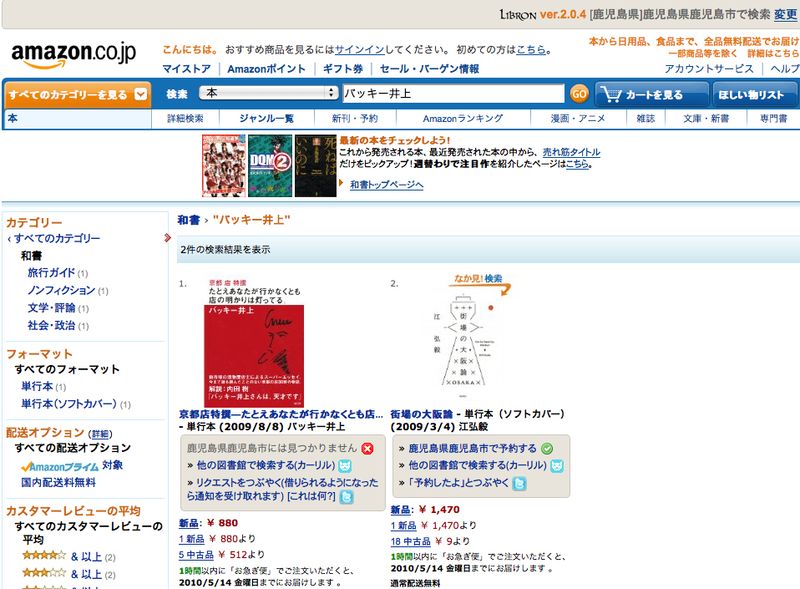Filter by 単行本 format

[x=37, y=386]
